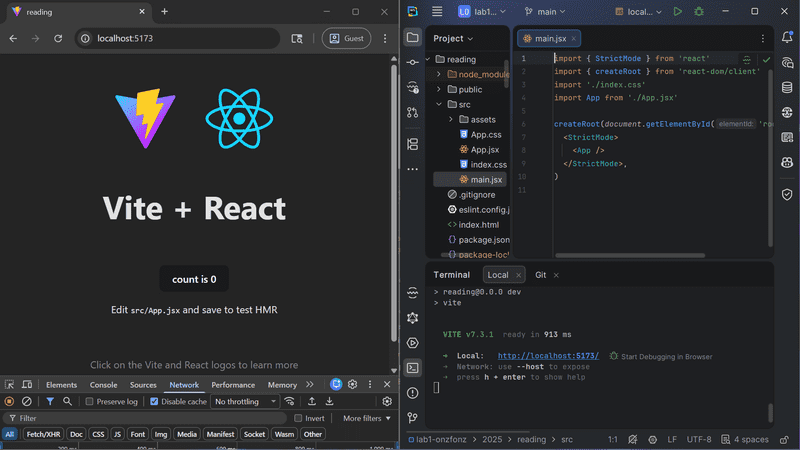Image resolution: width=800 pixels, height=450 pixels.
Task: Select the Img request type filter
Action: pos(161,434)
